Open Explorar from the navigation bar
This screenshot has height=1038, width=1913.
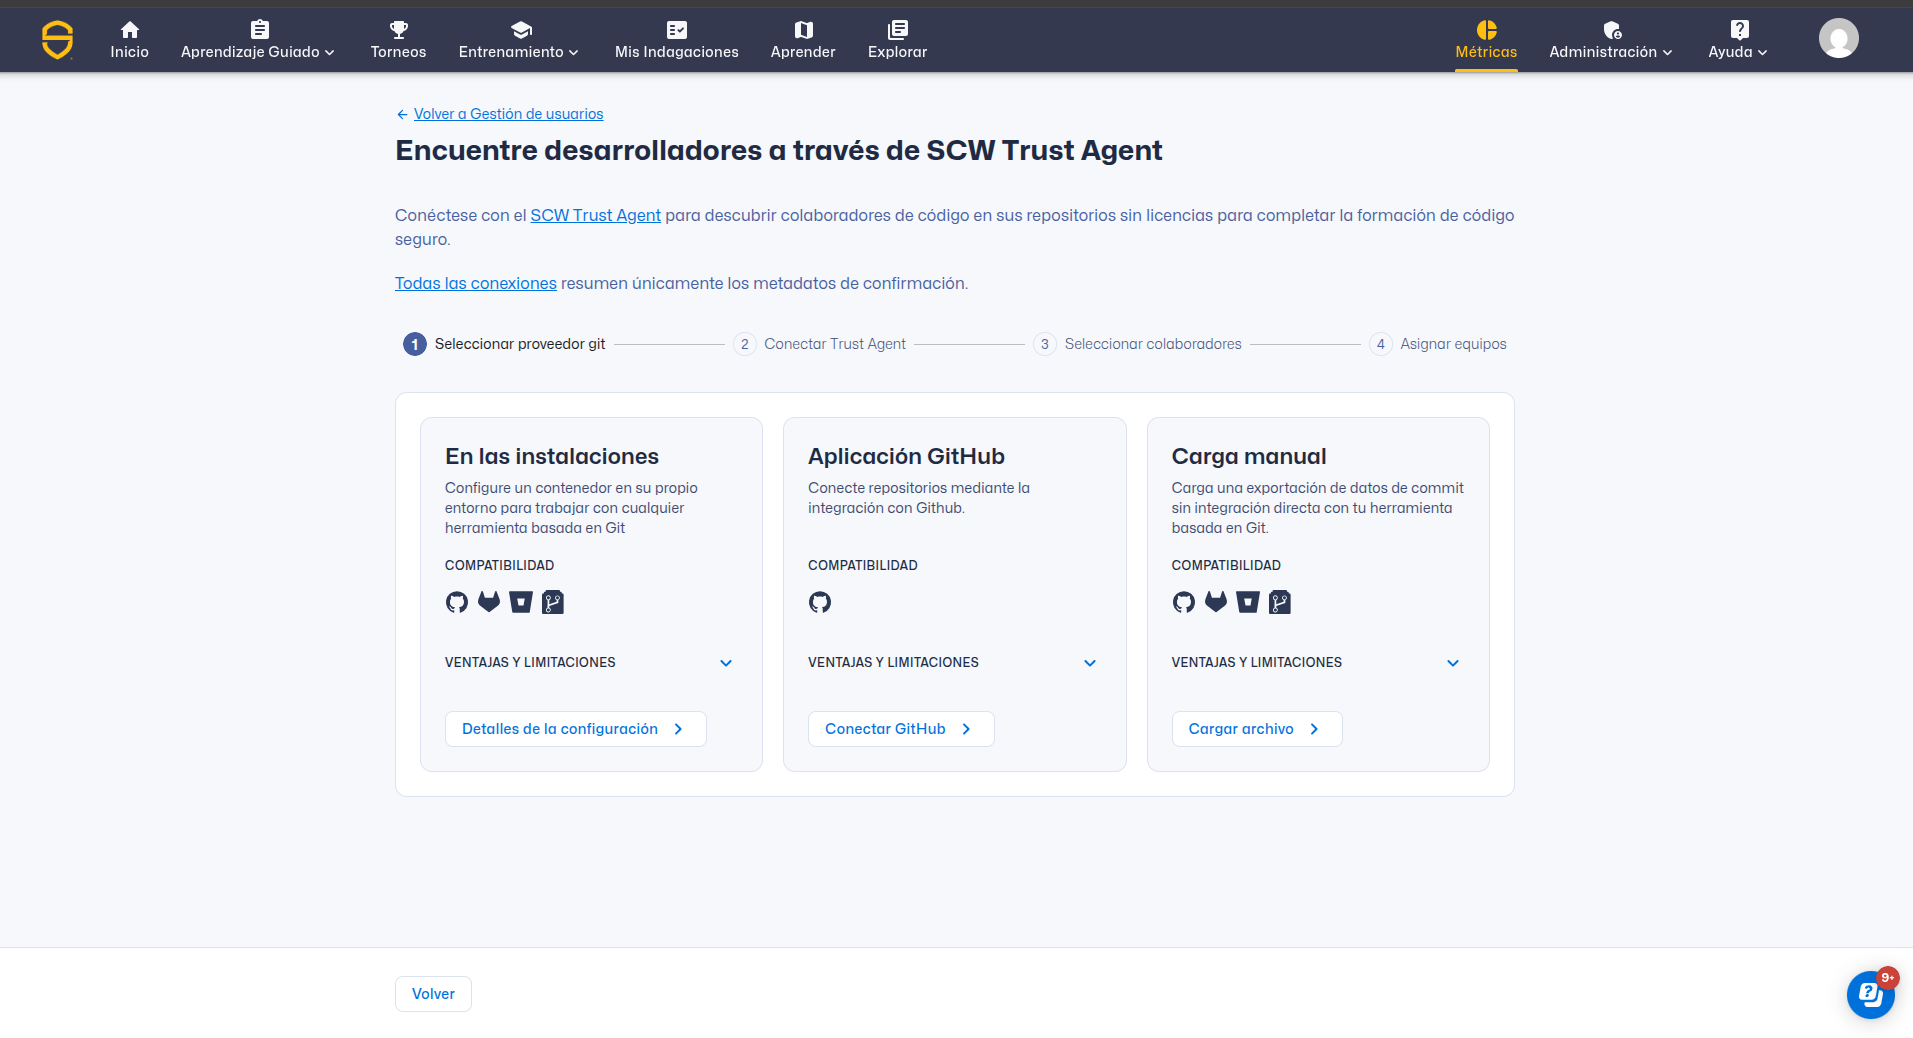coord(897,40)
